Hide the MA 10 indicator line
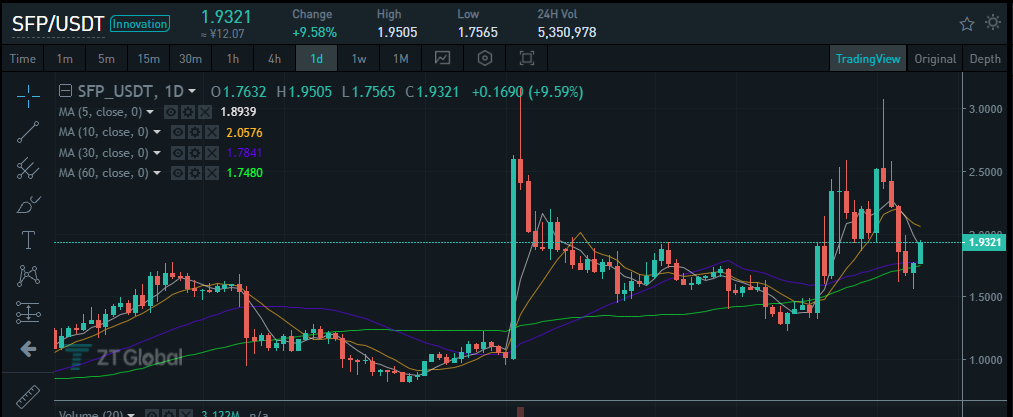This screenshot has height=417, width=1013. (178, 133)
